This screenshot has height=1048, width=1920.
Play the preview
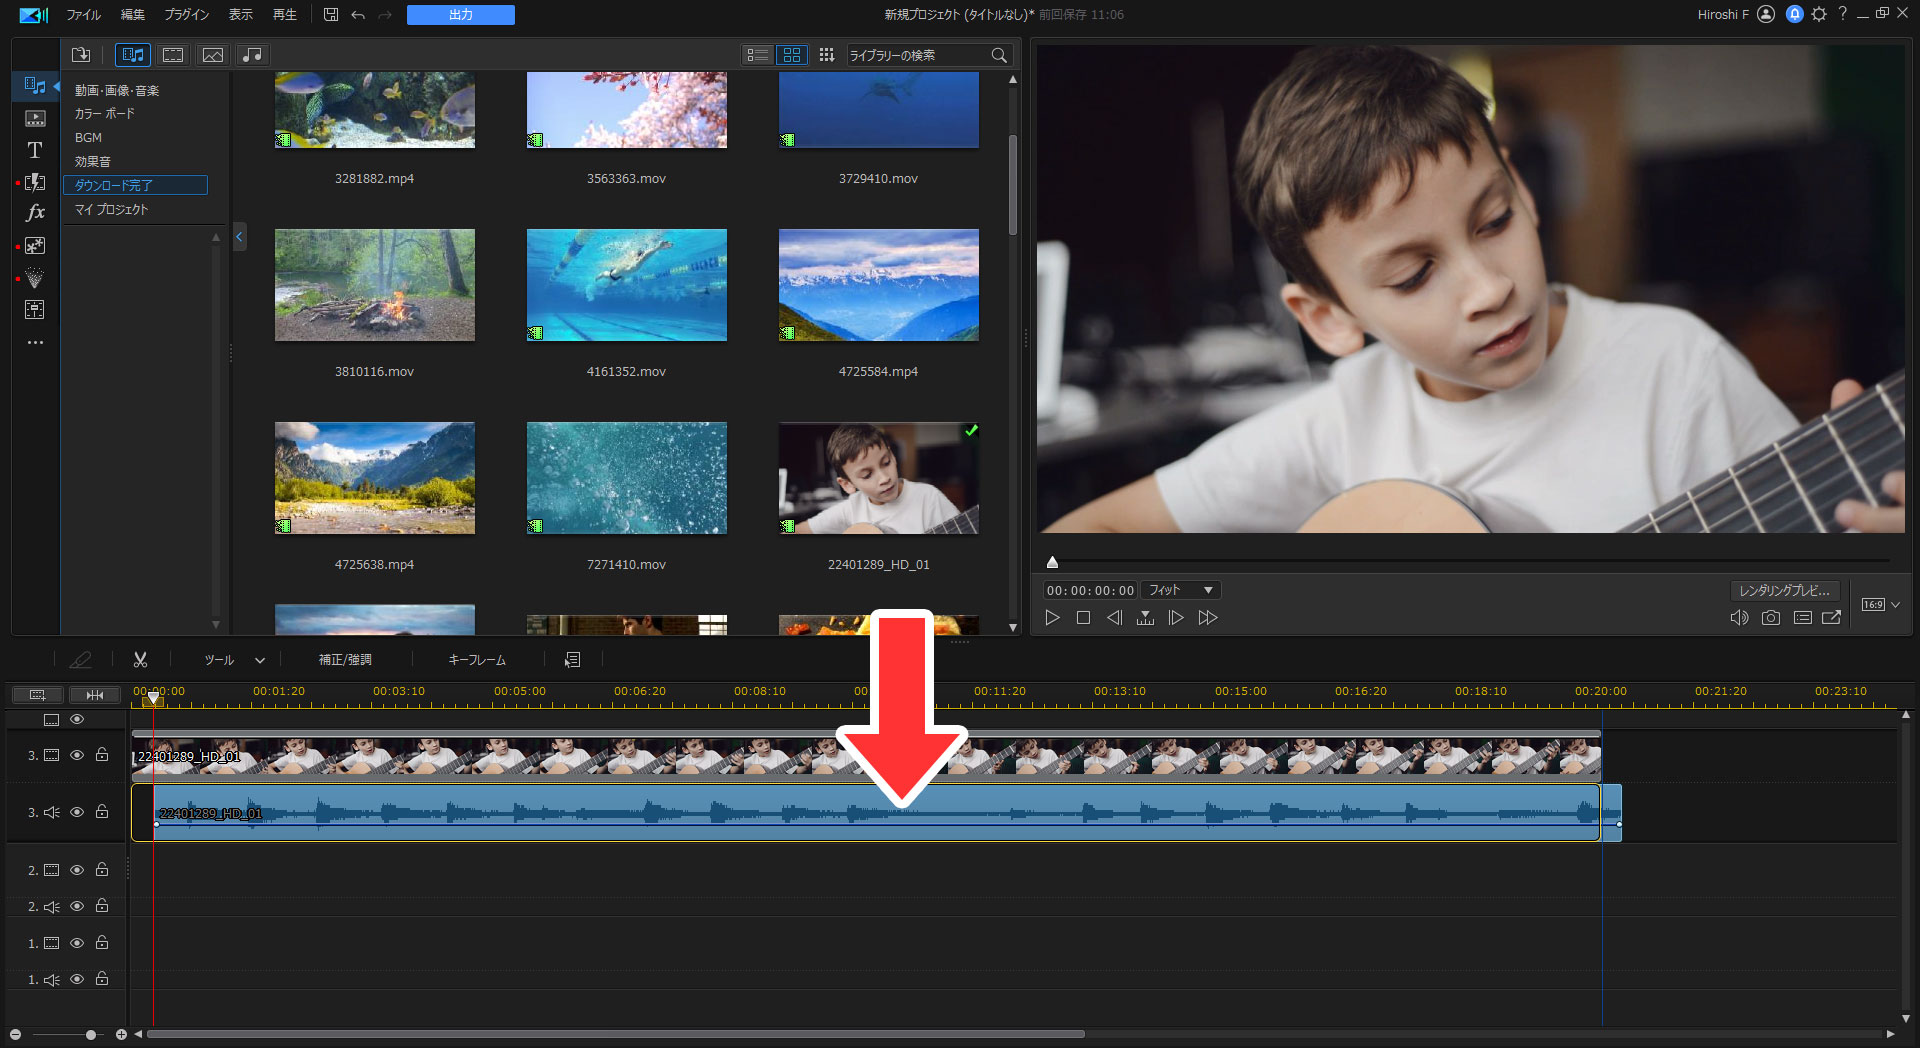(x=1052, y=618)
